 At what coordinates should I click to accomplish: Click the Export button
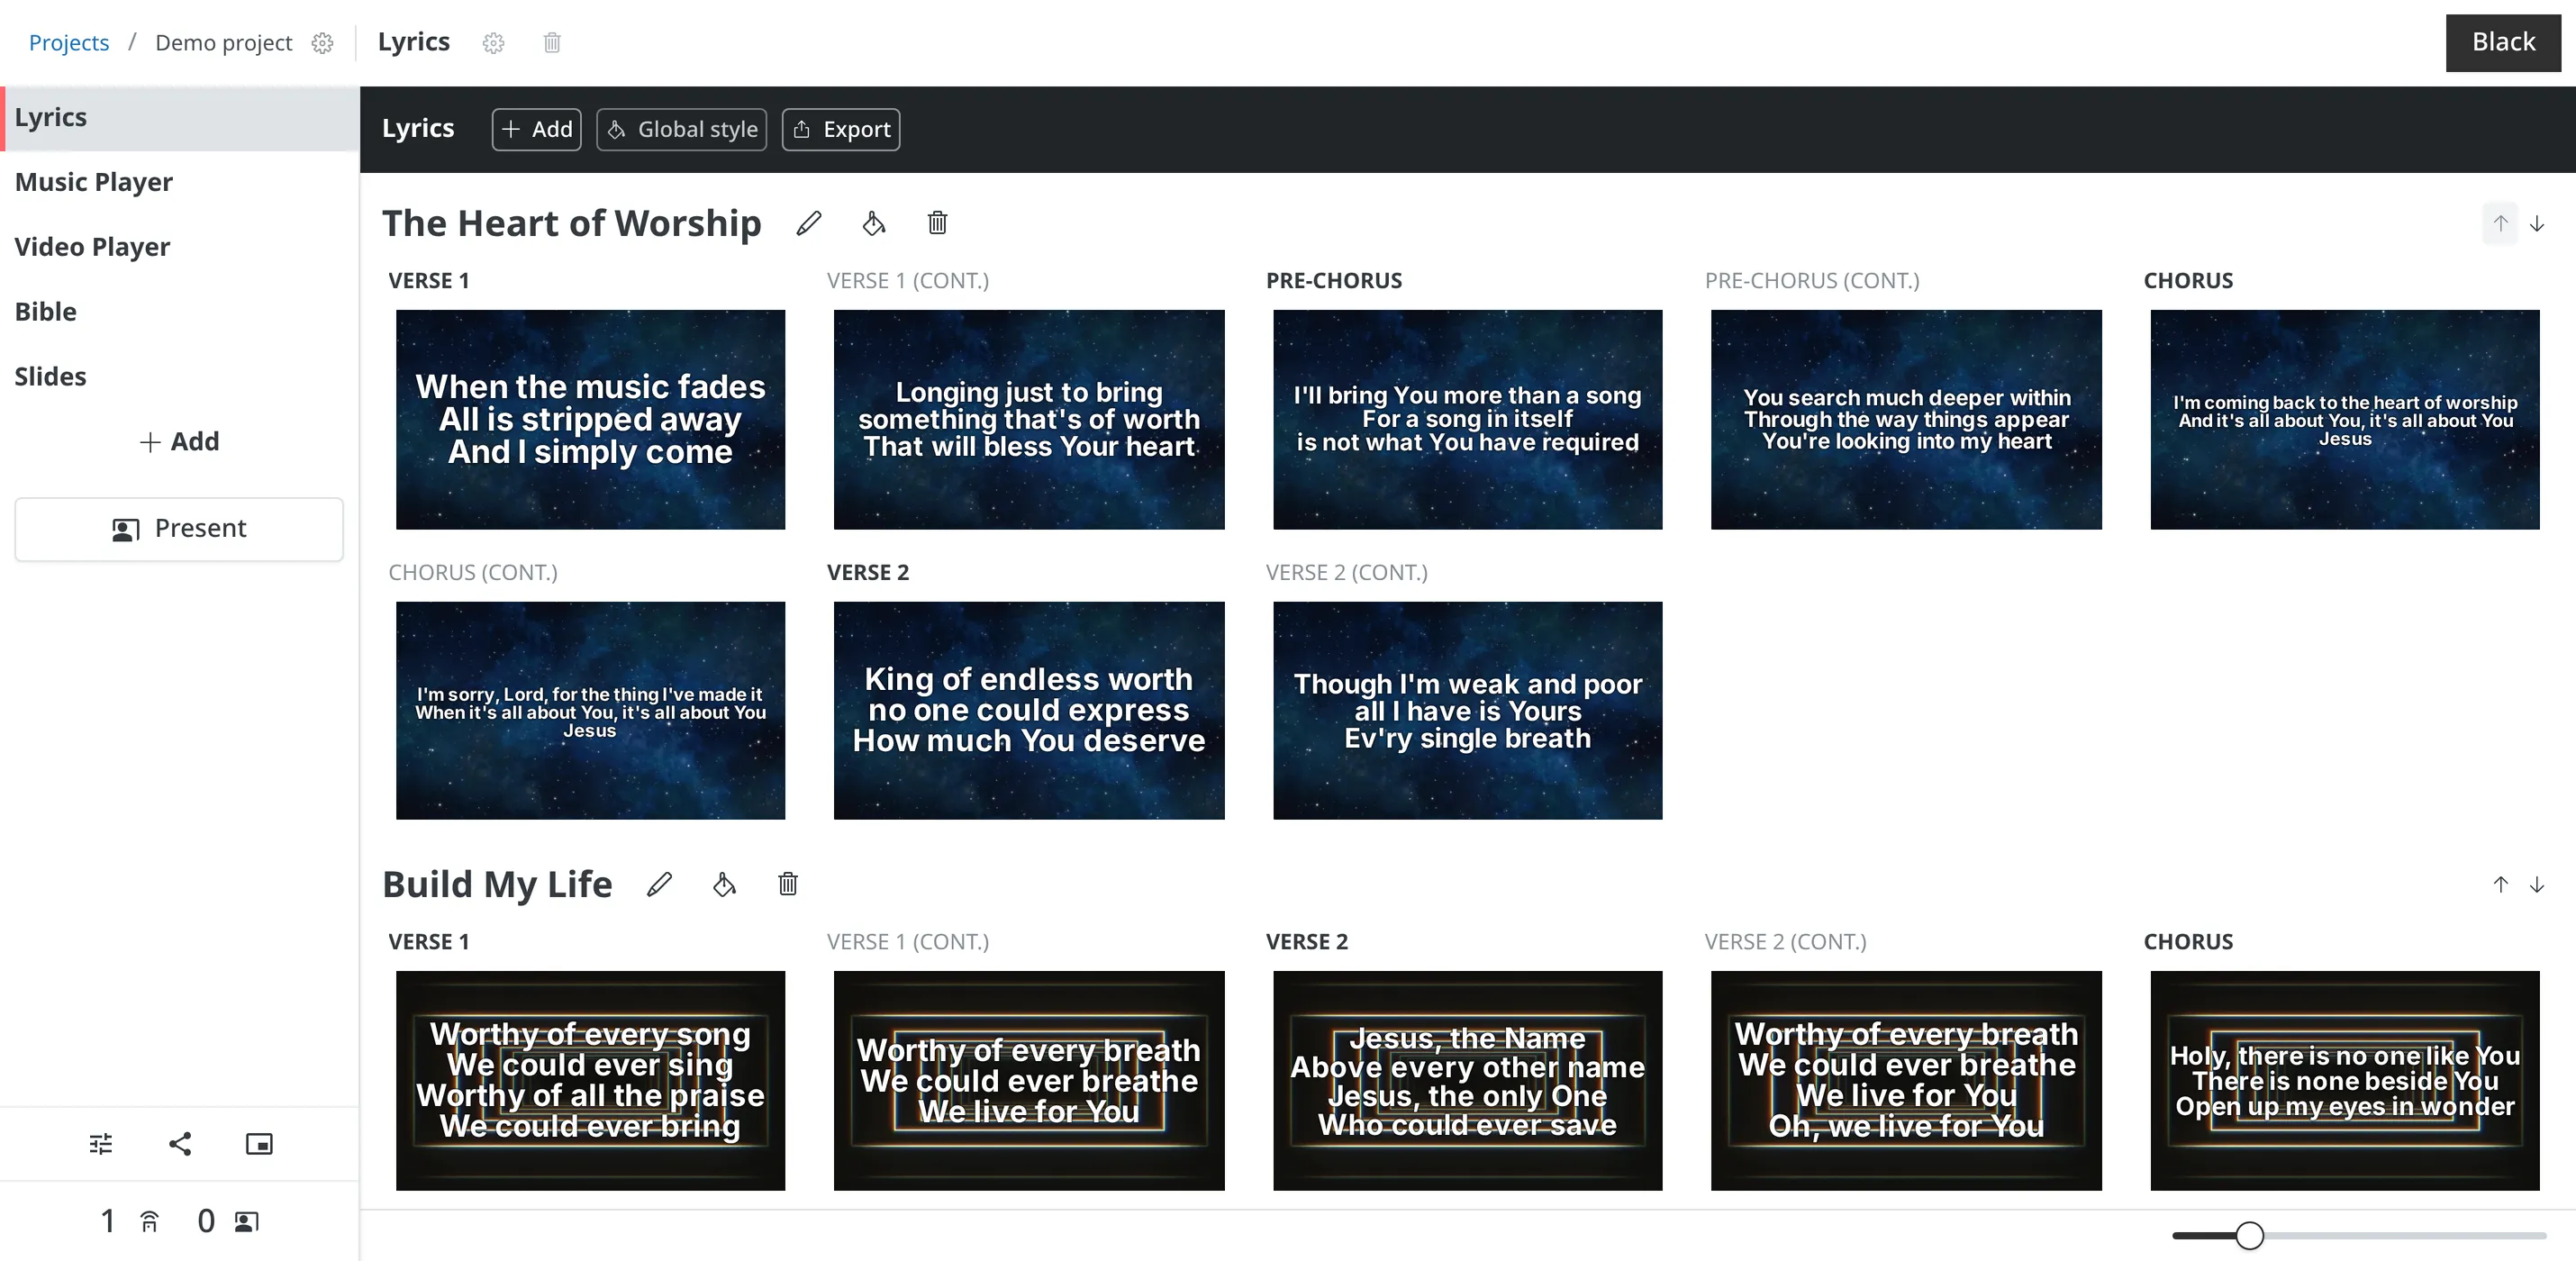pos(841,130)
